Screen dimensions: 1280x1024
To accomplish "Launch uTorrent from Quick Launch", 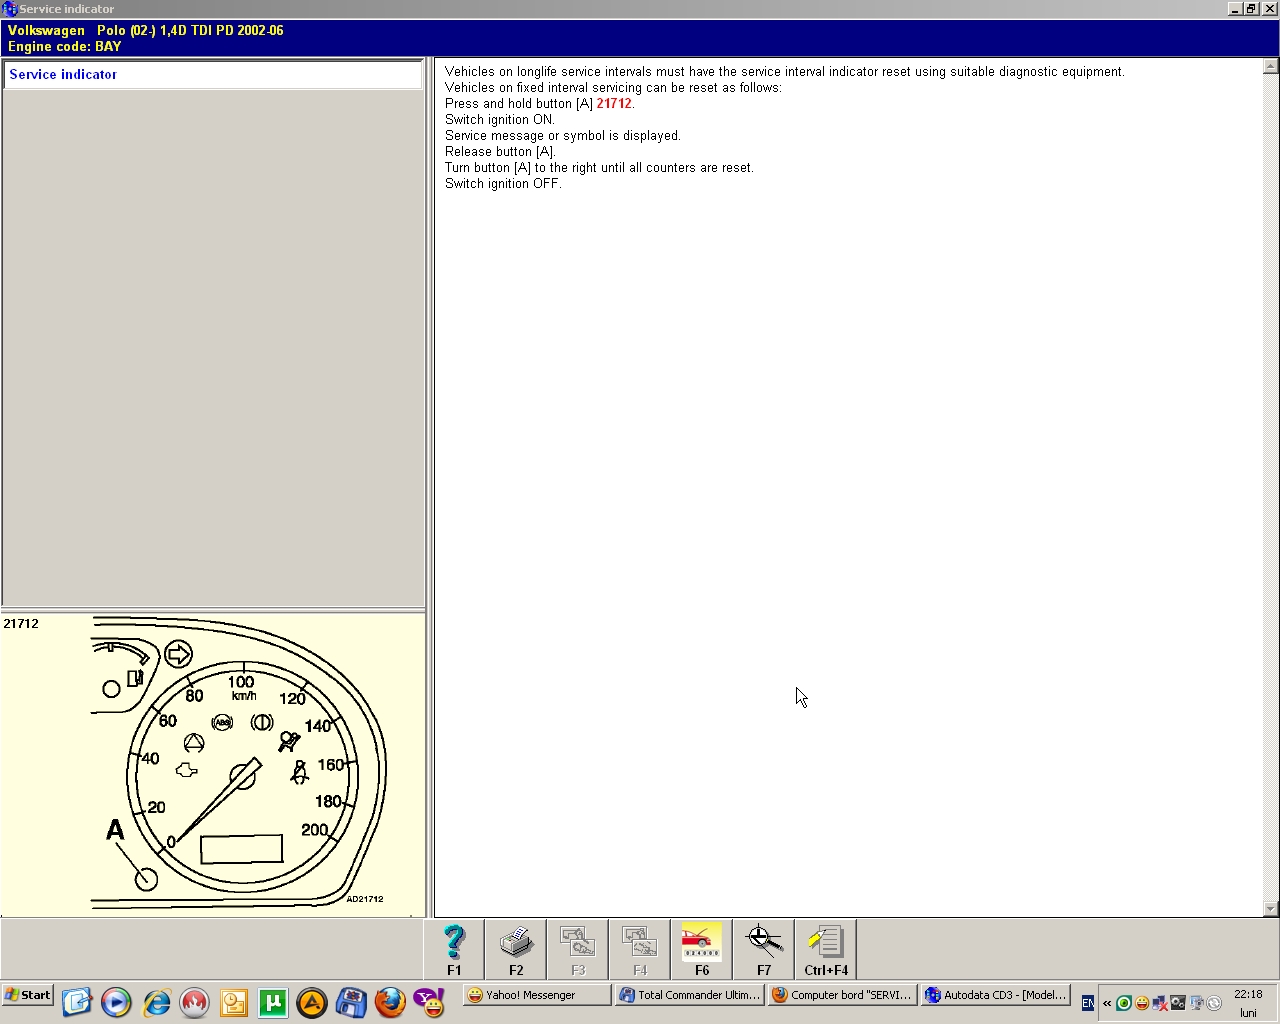I will coord(272,1002).
